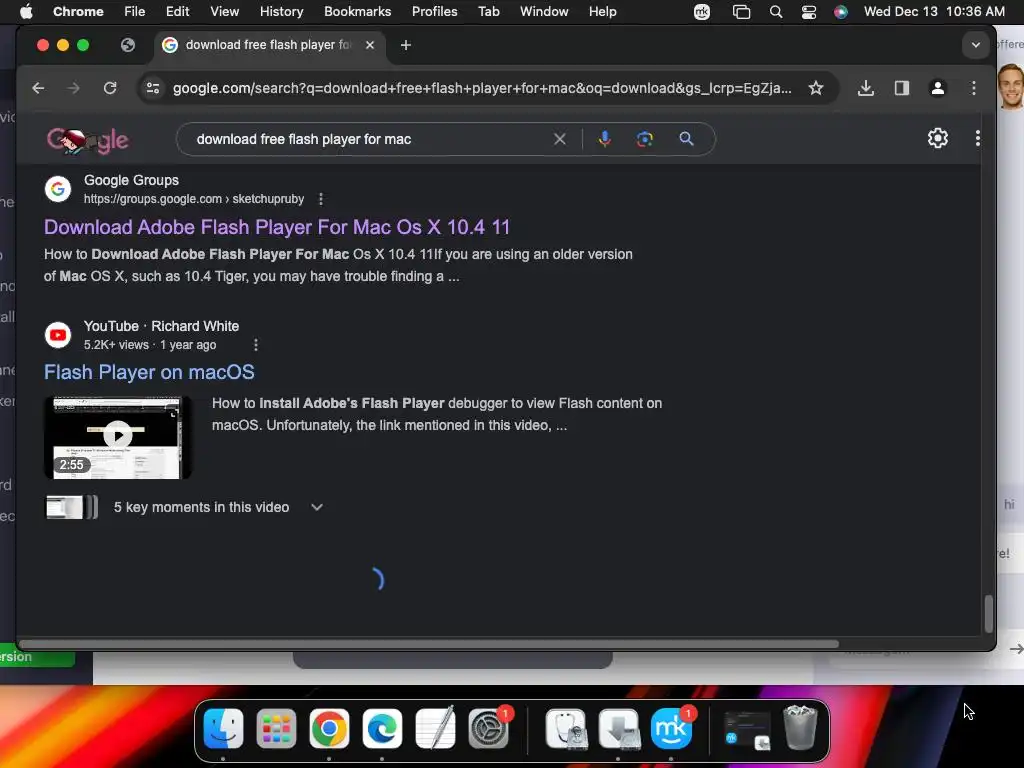Click the Google Groups source name
Viewport: 1024px width, 768px height.
[x=131, y=180]
